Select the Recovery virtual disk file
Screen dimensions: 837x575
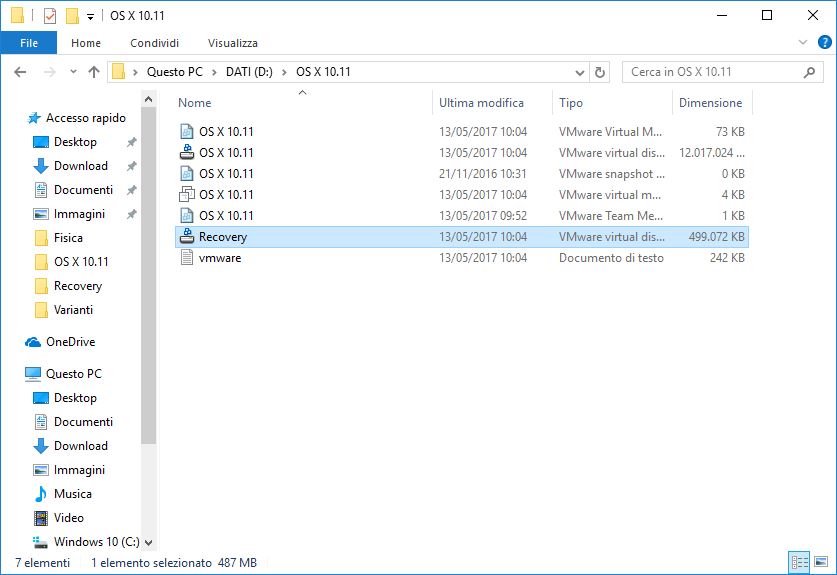point(462,237)
